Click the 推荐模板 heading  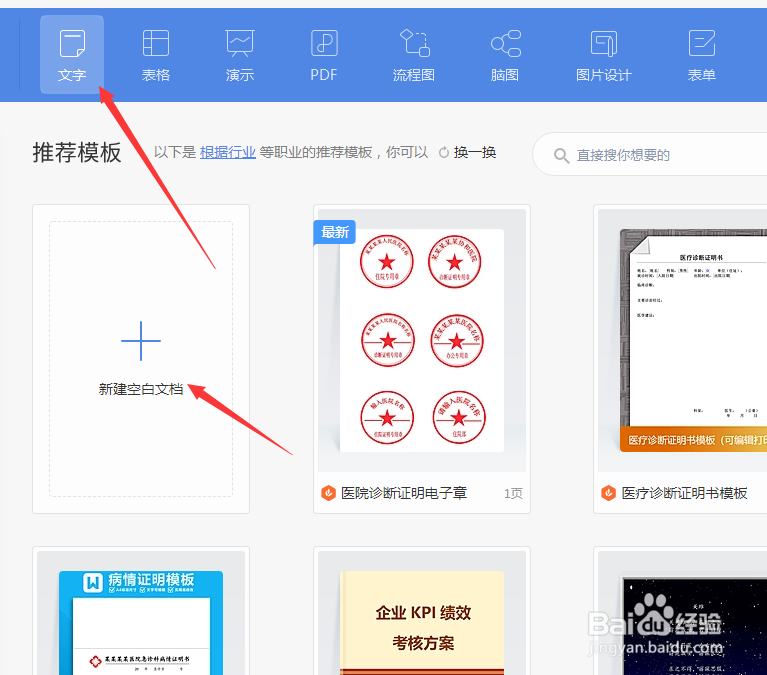pos(77,153)
